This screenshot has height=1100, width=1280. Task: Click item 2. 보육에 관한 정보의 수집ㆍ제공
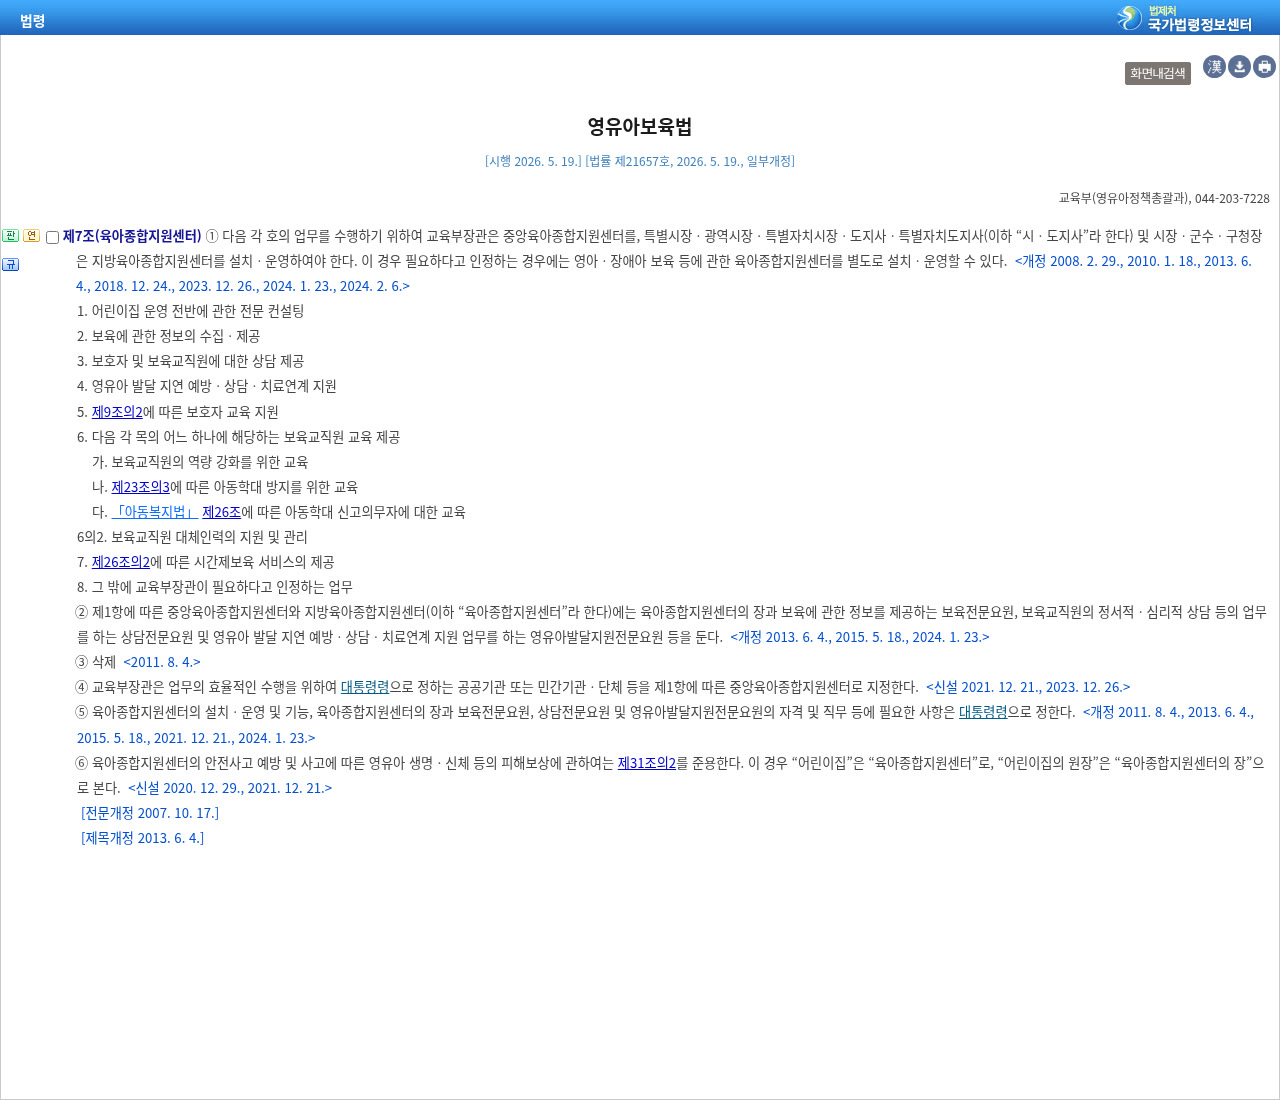[168, 336]
